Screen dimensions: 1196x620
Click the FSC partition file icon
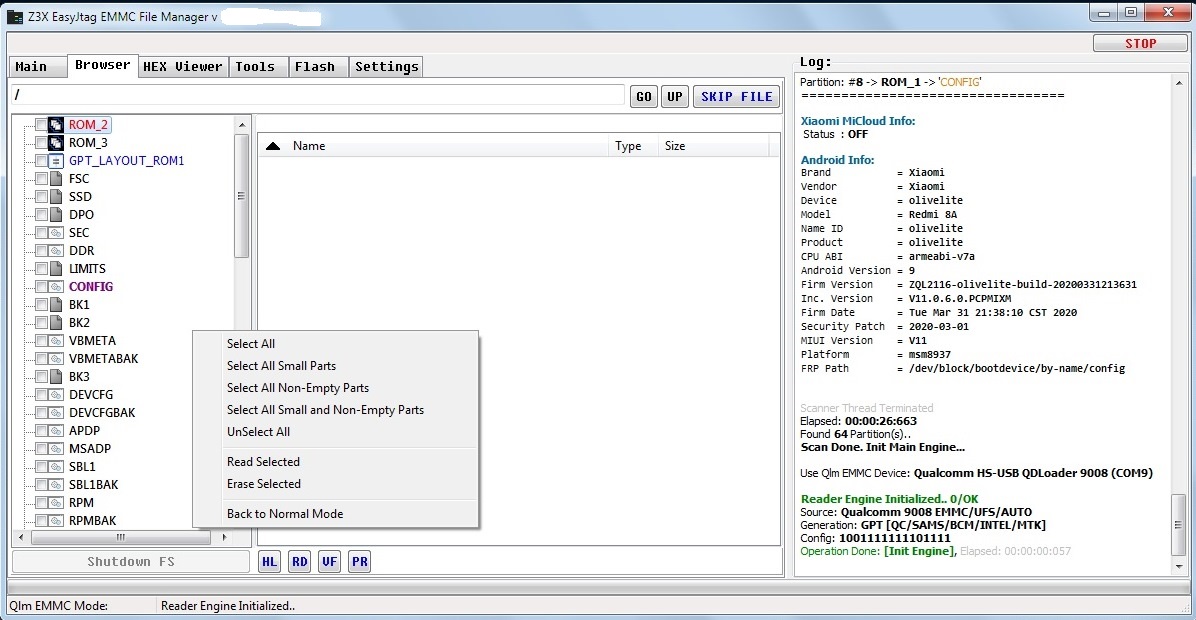pyautogui.click(x=56, y=179)
